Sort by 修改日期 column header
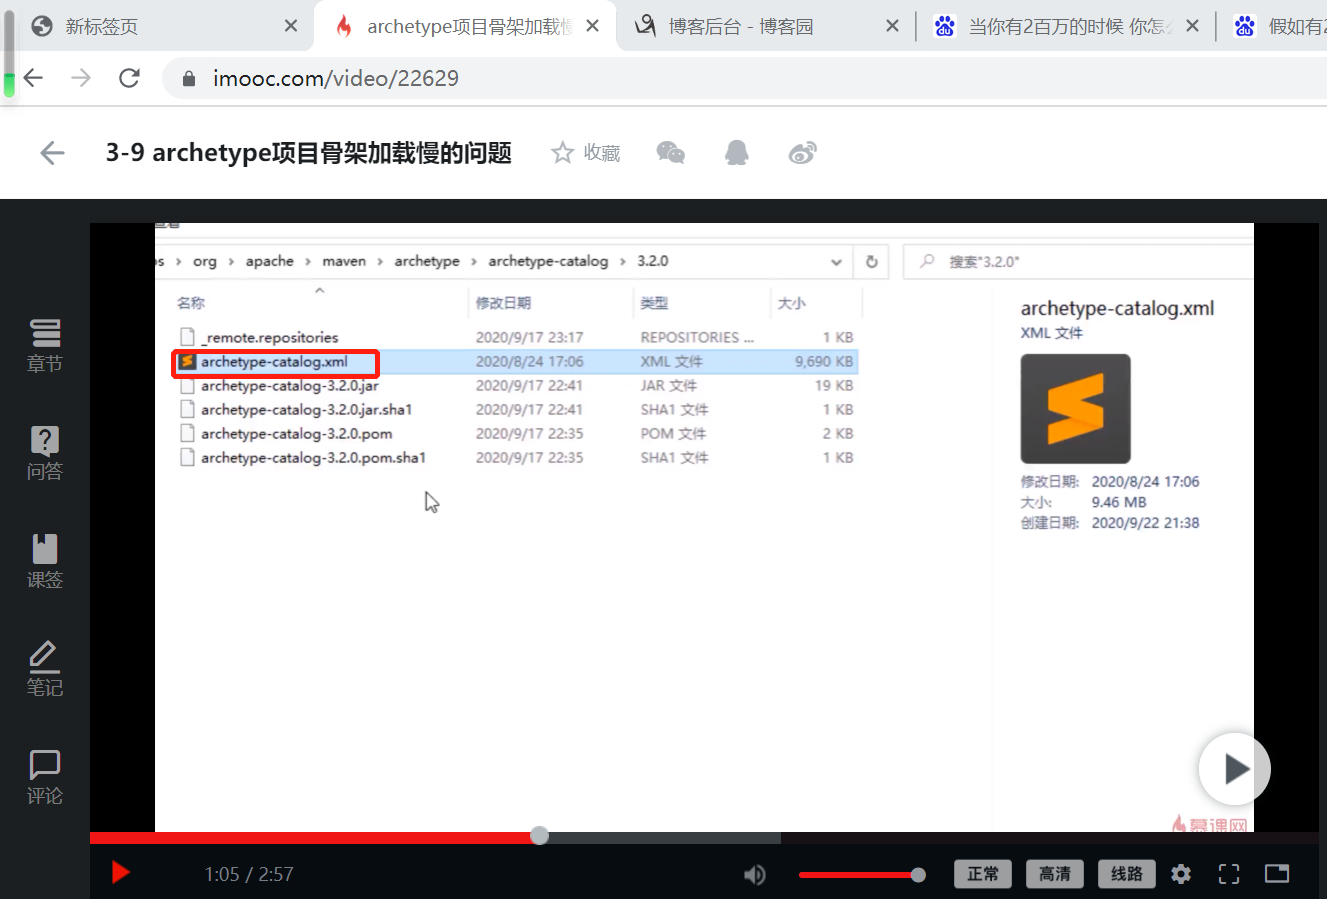 (503, 303)
